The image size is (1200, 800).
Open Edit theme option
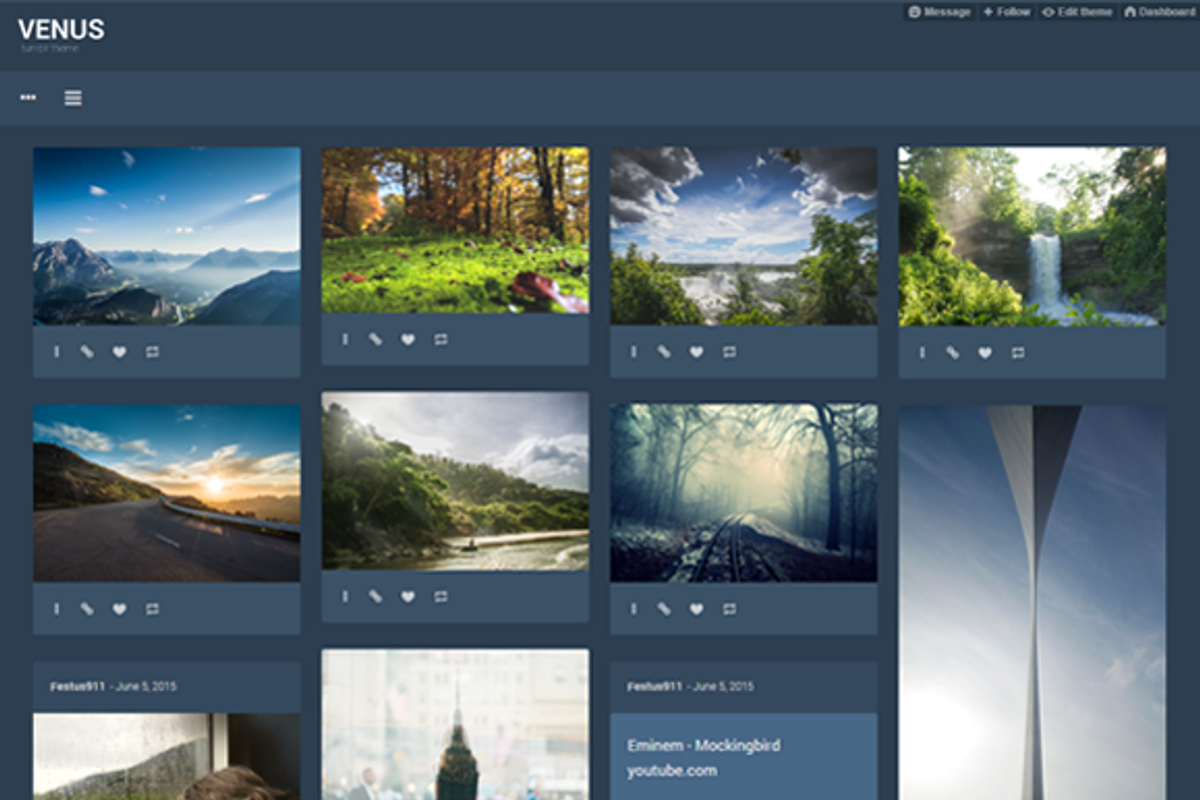click(1077, 12)
